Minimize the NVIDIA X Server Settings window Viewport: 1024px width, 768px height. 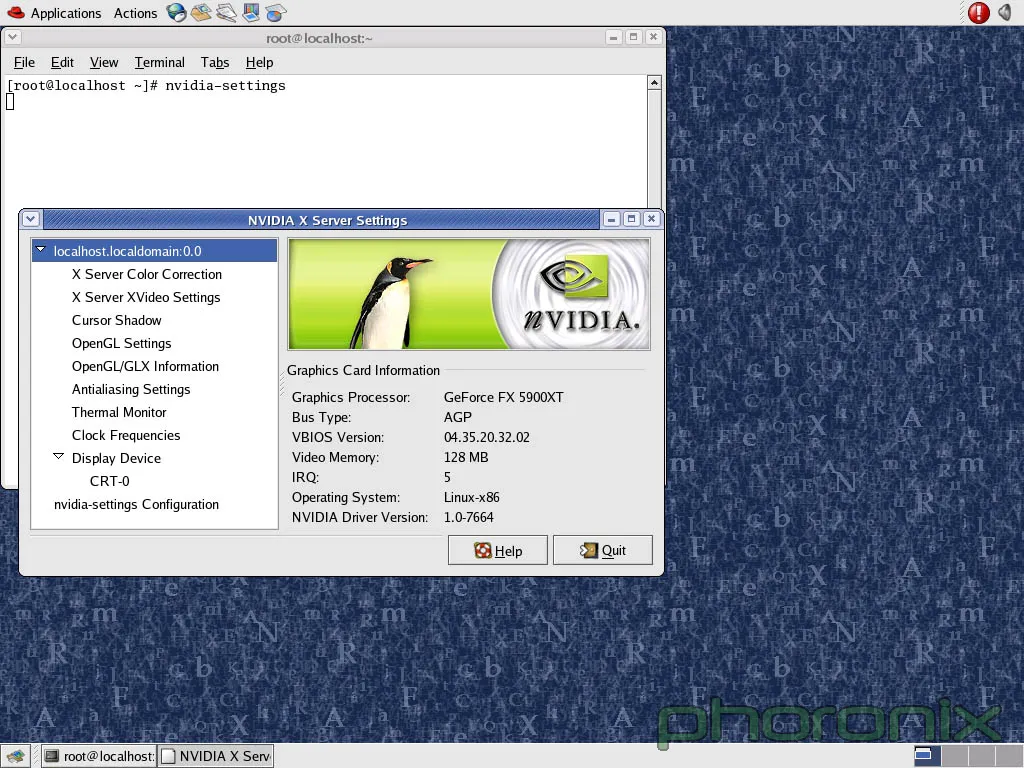point(611,219)
